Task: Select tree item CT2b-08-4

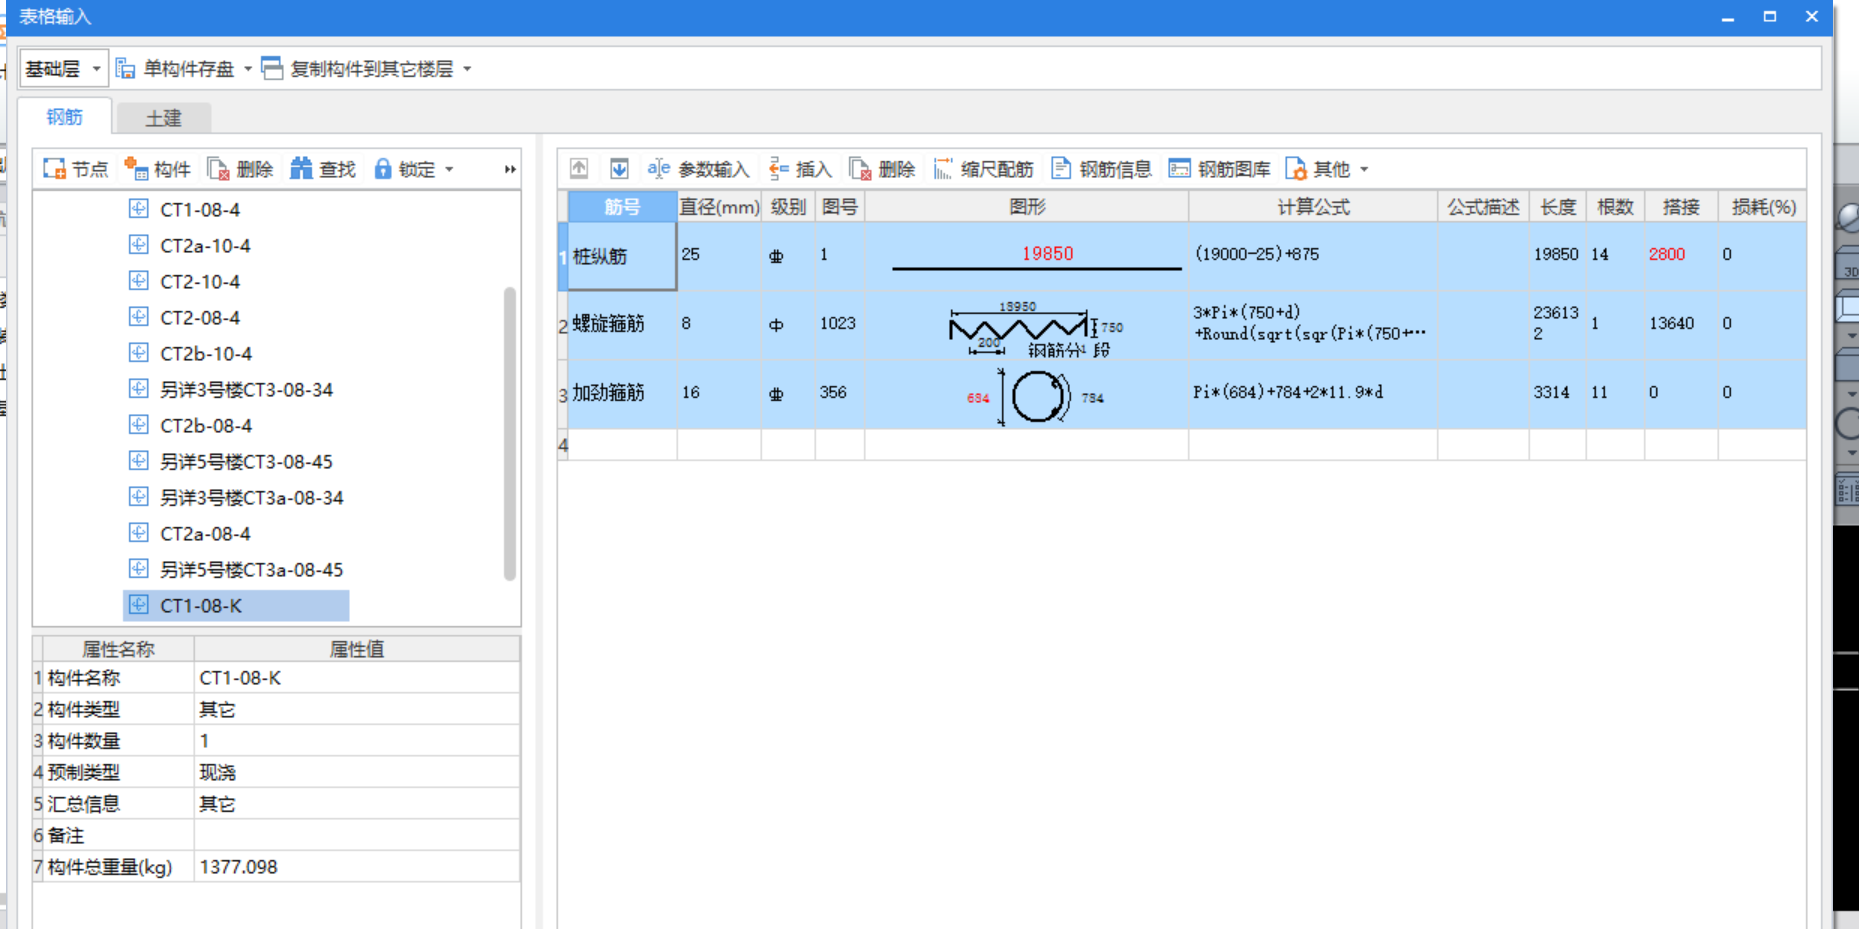Action: click(x=206, y=425)
